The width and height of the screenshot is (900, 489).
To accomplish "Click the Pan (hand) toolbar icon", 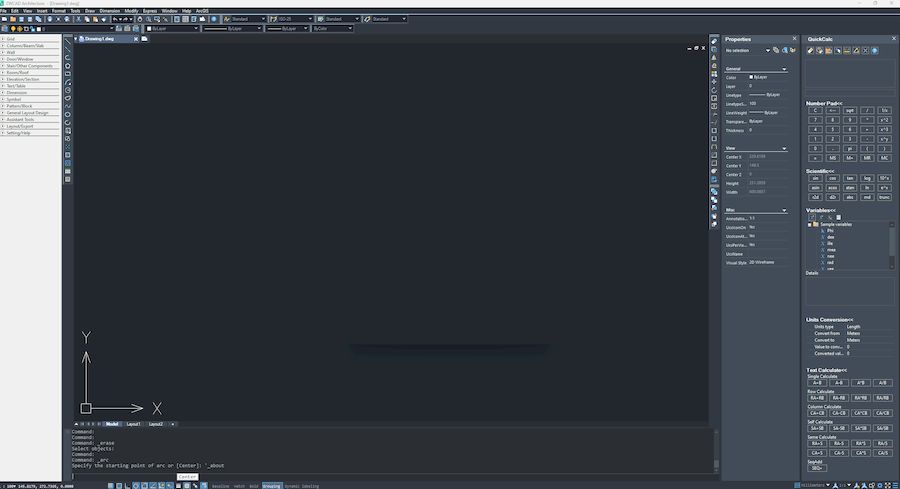I will [x=139, y=19].
